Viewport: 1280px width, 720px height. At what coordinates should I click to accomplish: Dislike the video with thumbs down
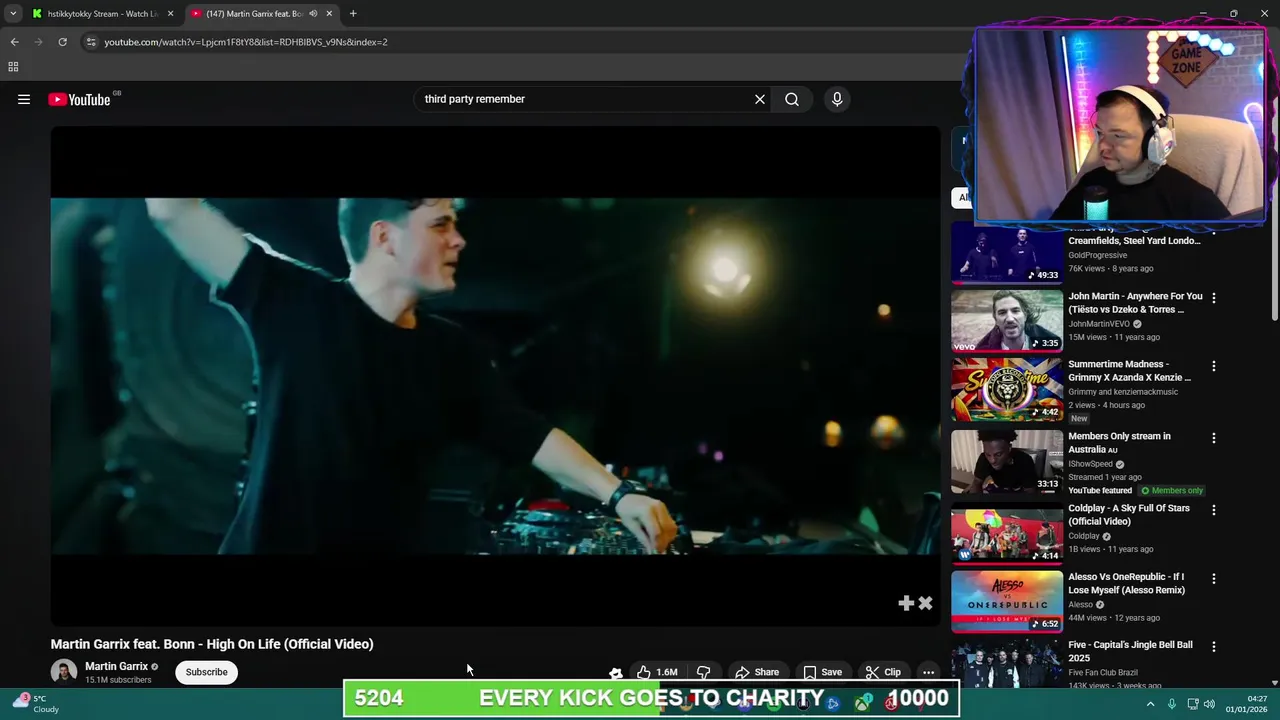coord(703,672)
